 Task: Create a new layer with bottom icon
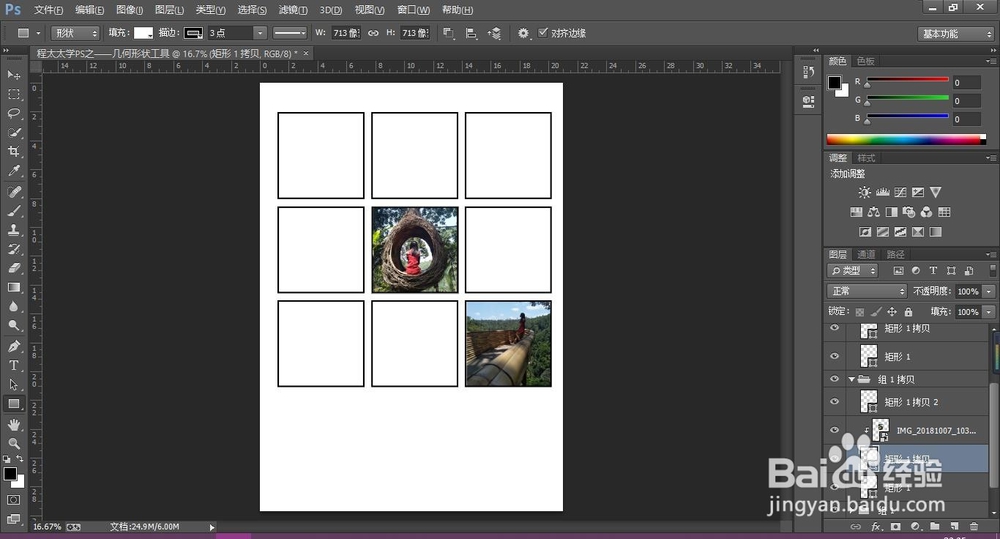tap(954, 526)
